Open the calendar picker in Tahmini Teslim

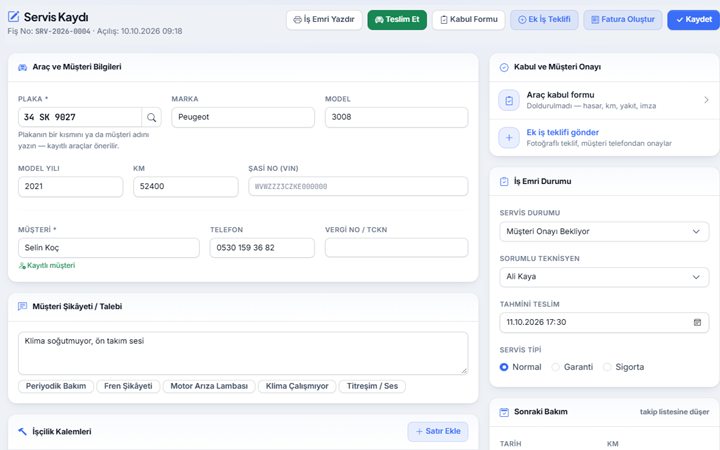click(697, 322)
